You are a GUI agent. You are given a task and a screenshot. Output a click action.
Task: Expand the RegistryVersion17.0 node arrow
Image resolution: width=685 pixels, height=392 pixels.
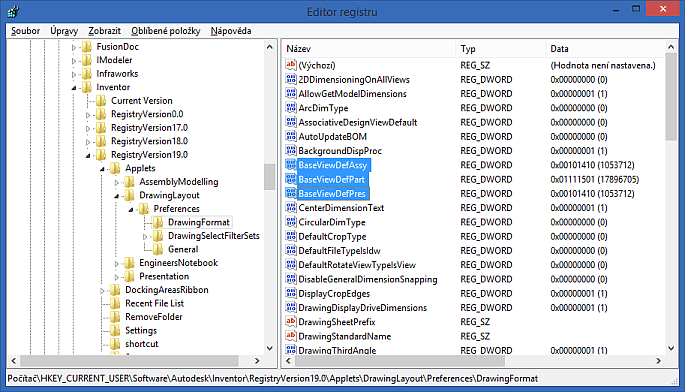tap(88, 128)
